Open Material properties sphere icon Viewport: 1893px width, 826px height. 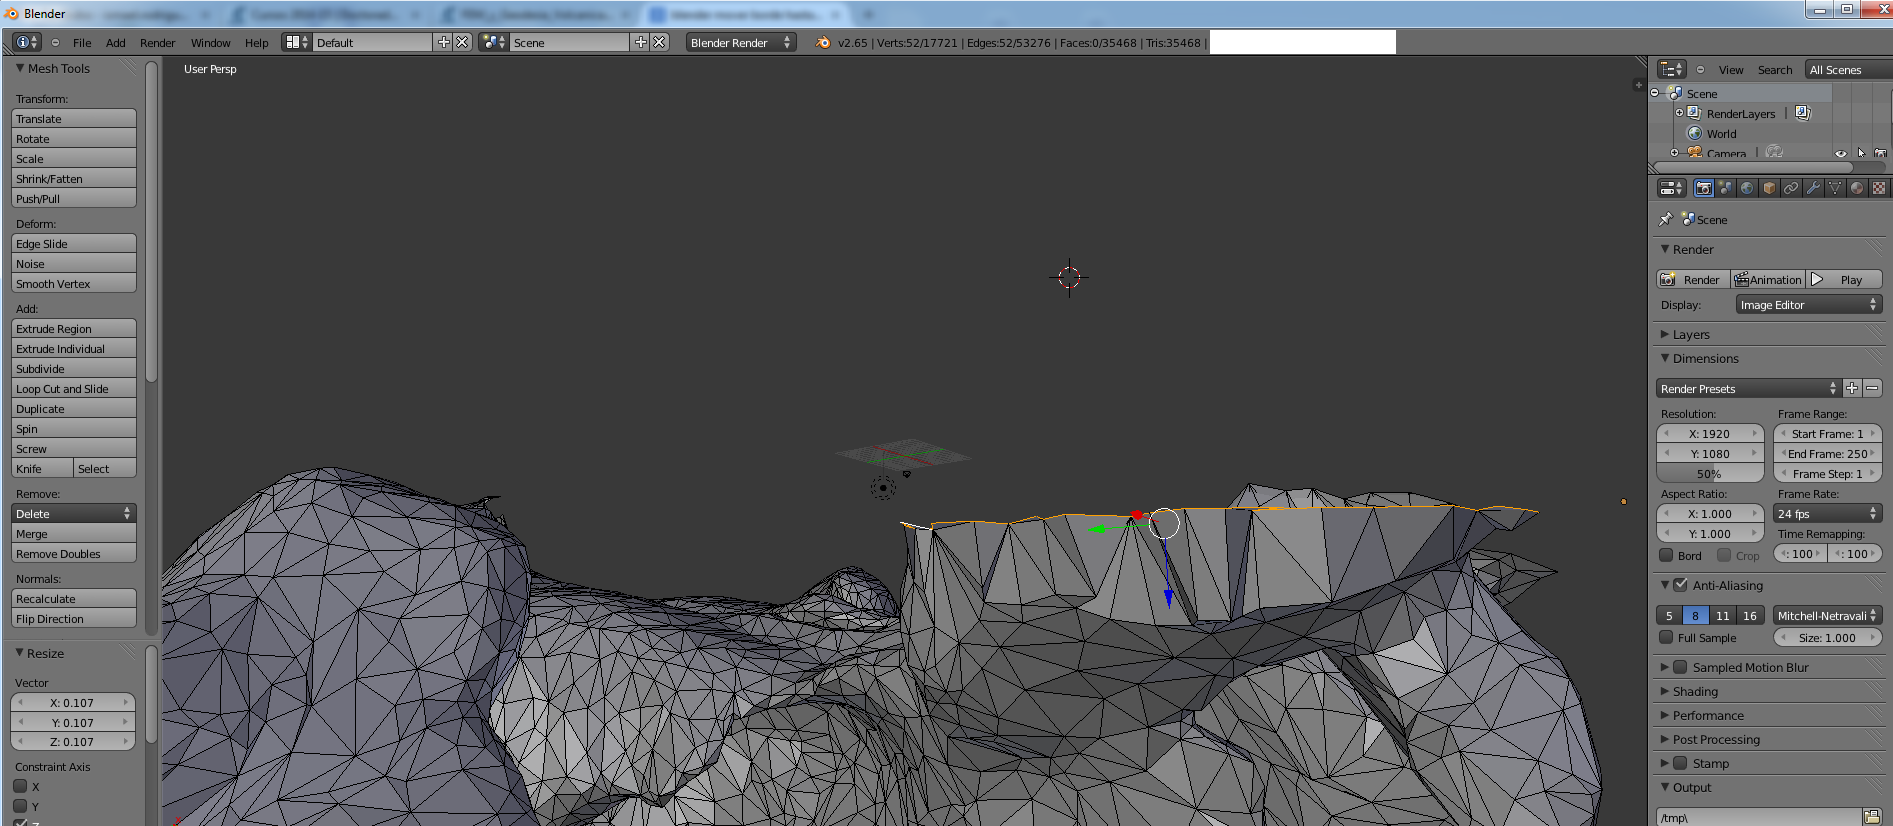[x=1857, y=188]
